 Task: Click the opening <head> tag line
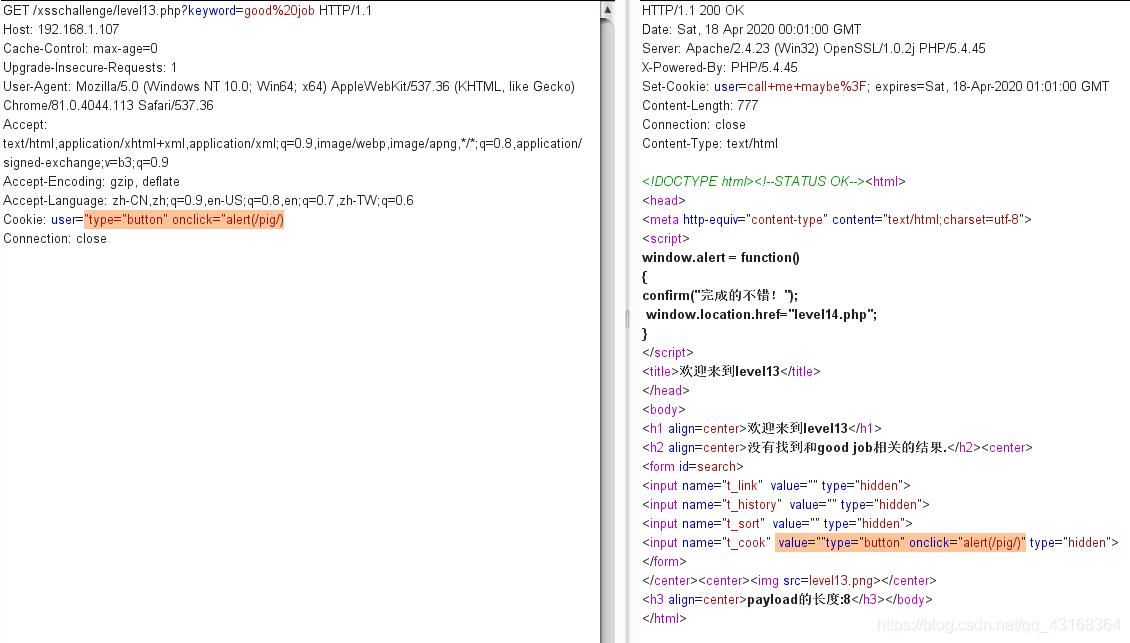(x=664, y=200)
